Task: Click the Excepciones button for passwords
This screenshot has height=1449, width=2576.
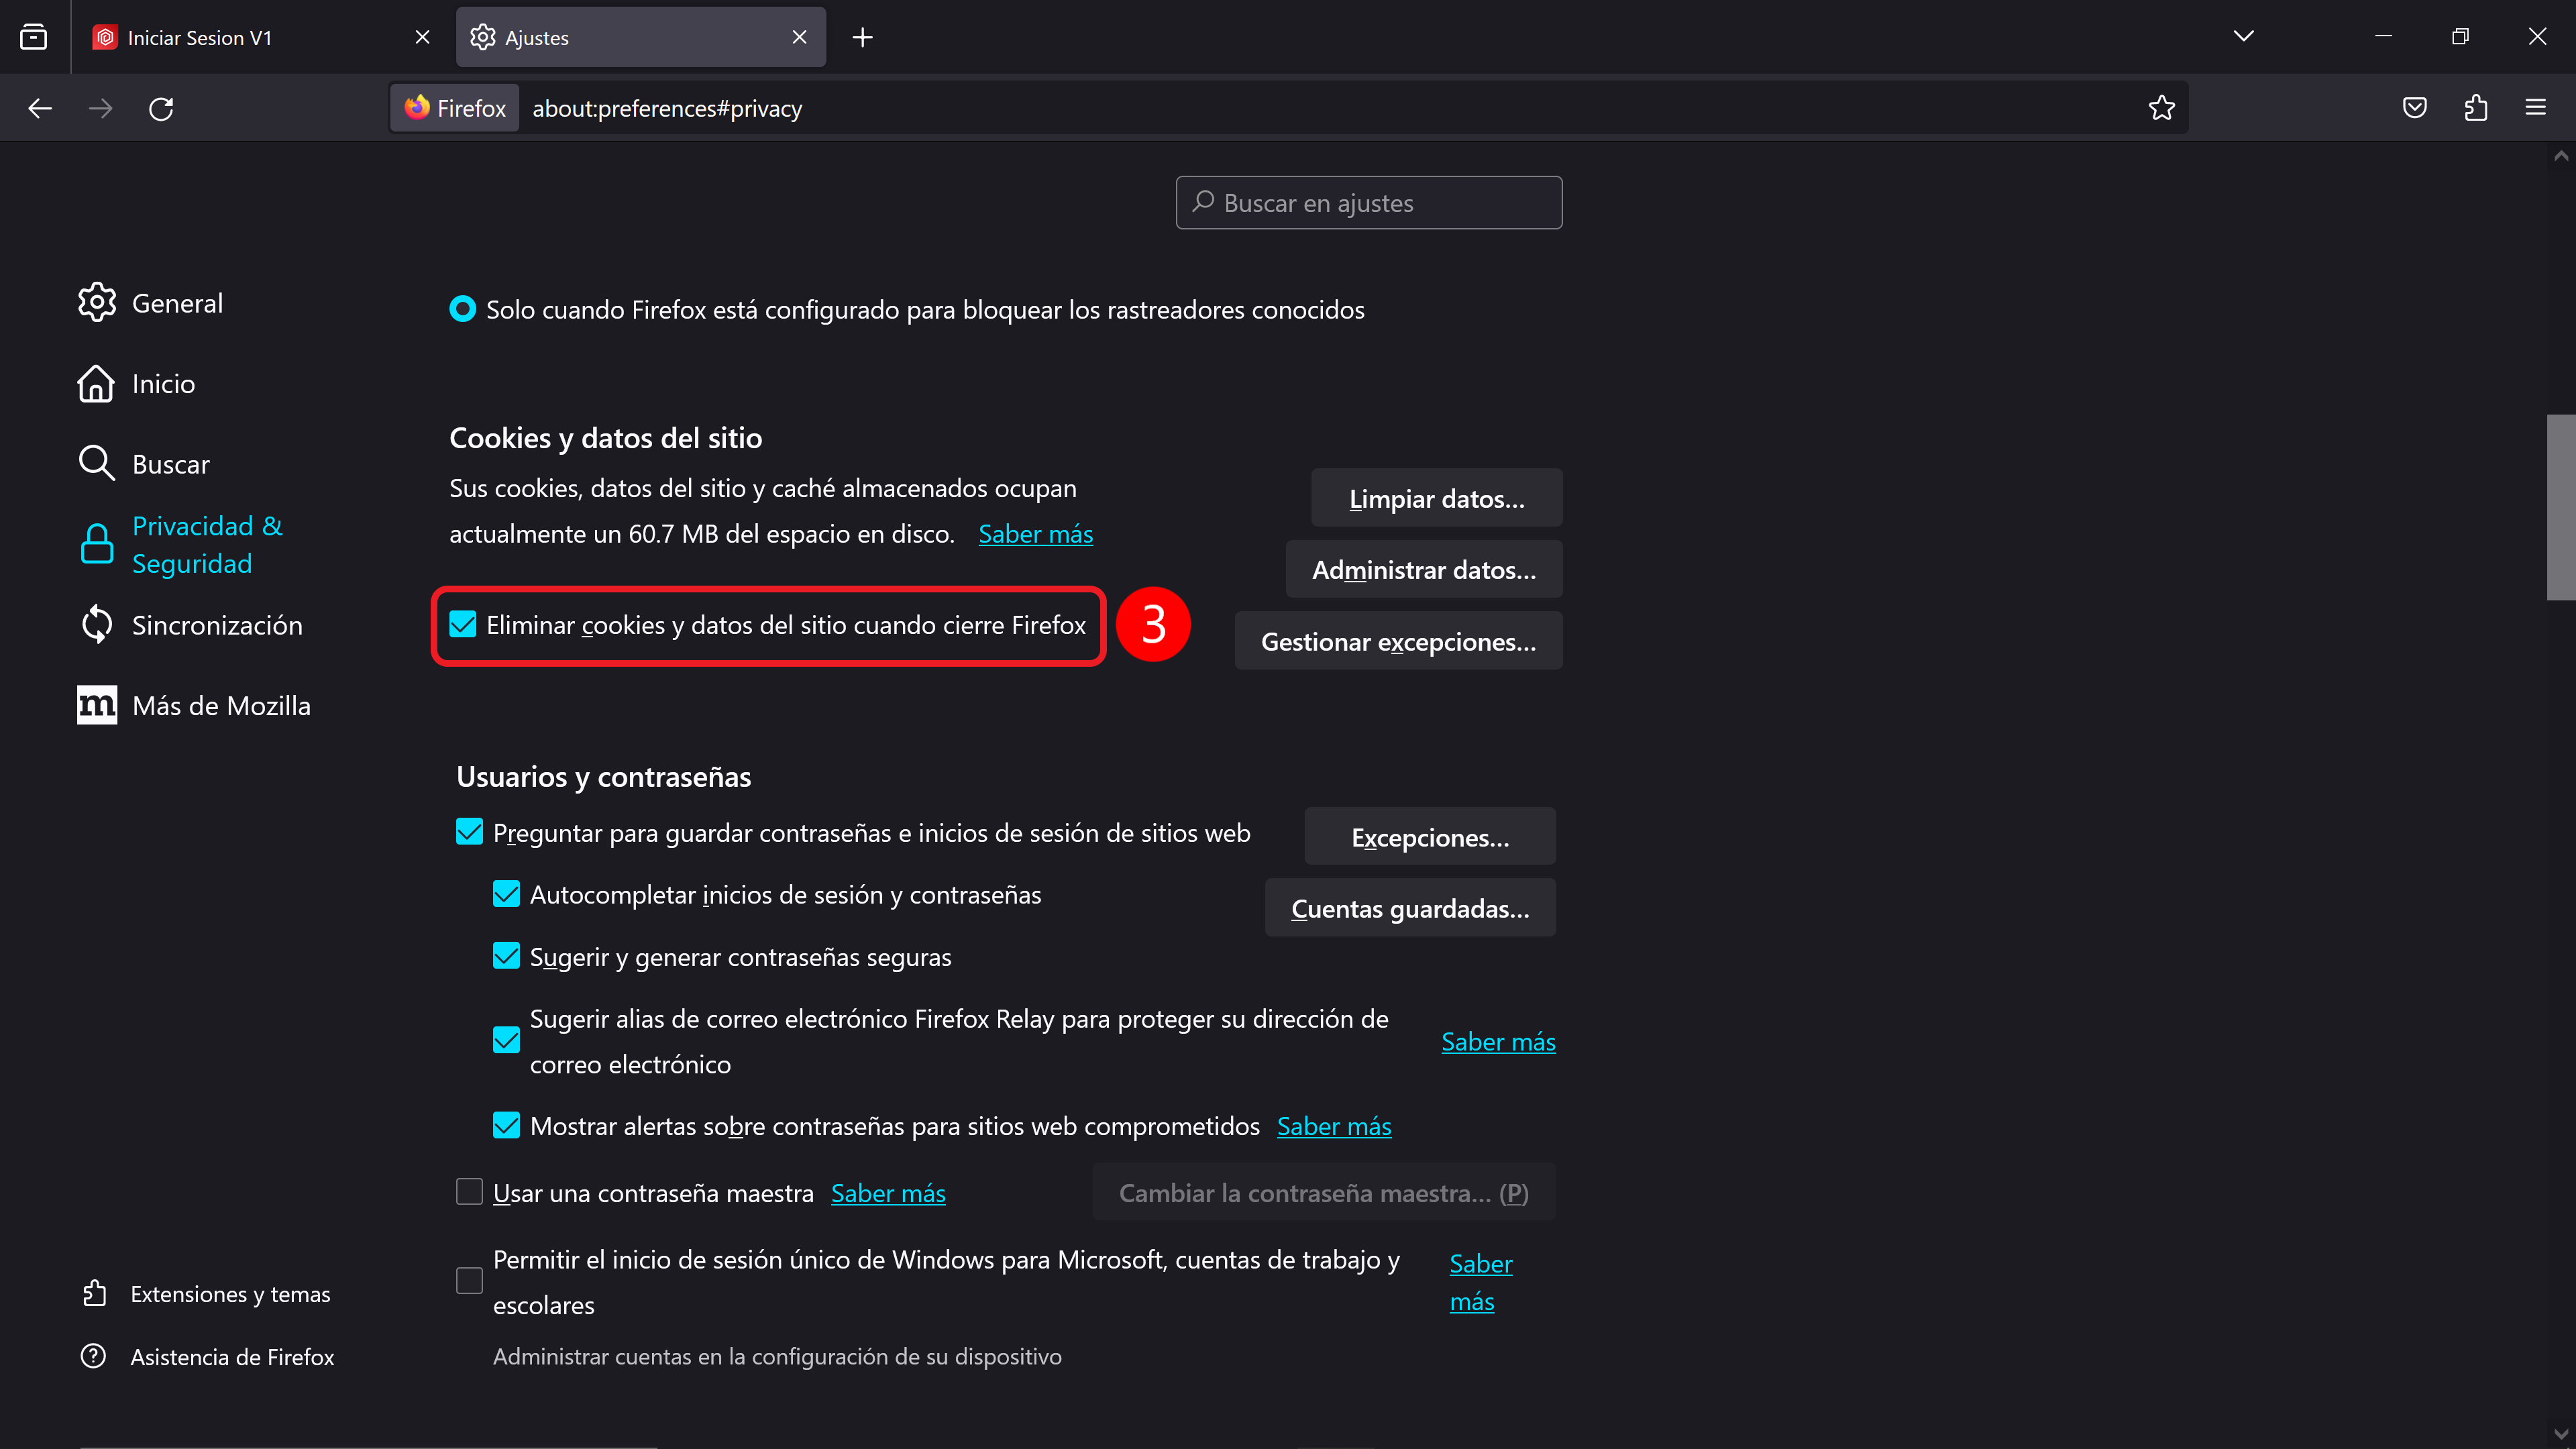Action: pyautogui.click(x=1430, y=837)
